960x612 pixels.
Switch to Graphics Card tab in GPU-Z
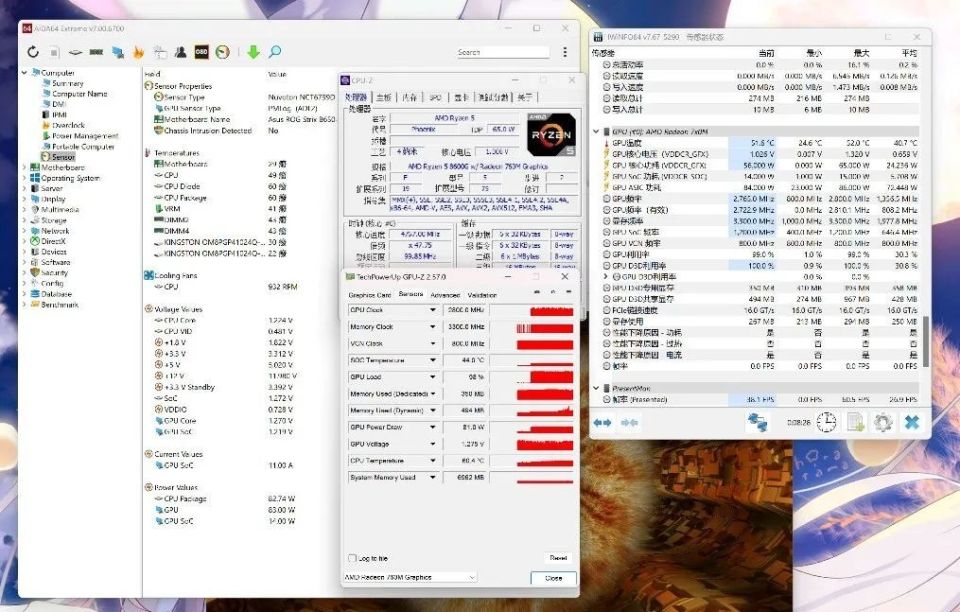point(369,295)
